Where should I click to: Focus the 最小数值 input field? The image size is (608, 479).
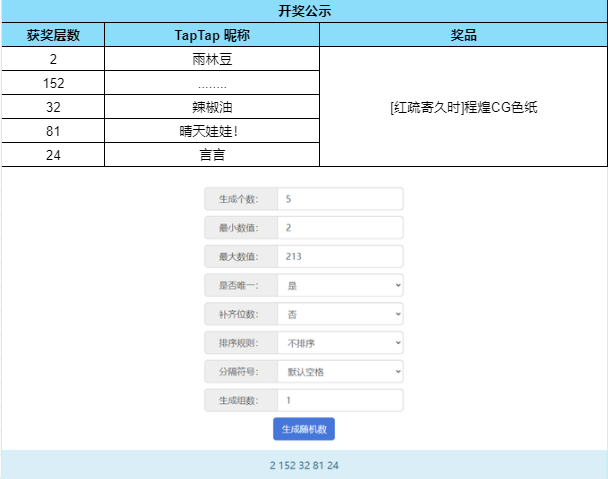340,228
